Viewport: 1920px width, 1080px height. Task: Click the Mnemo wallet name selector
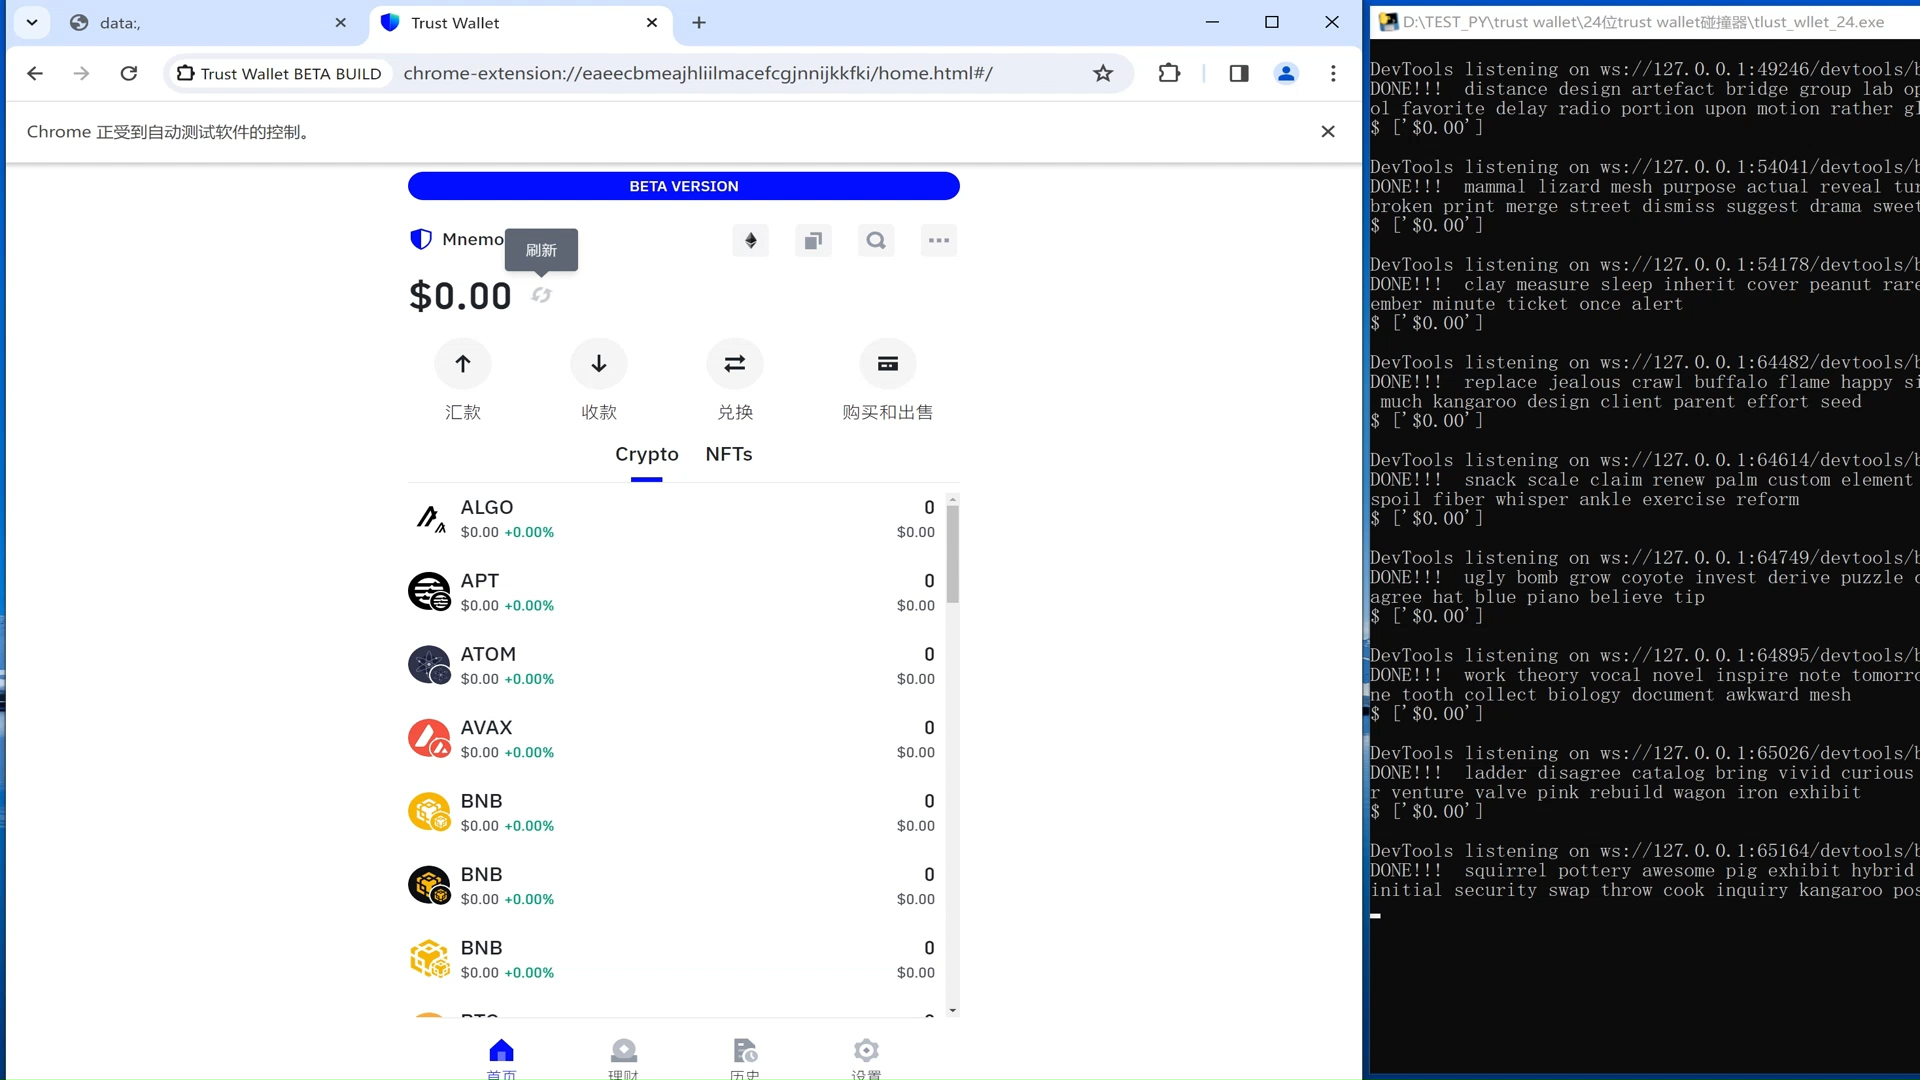pyautogui.click(x=473, y=239)
